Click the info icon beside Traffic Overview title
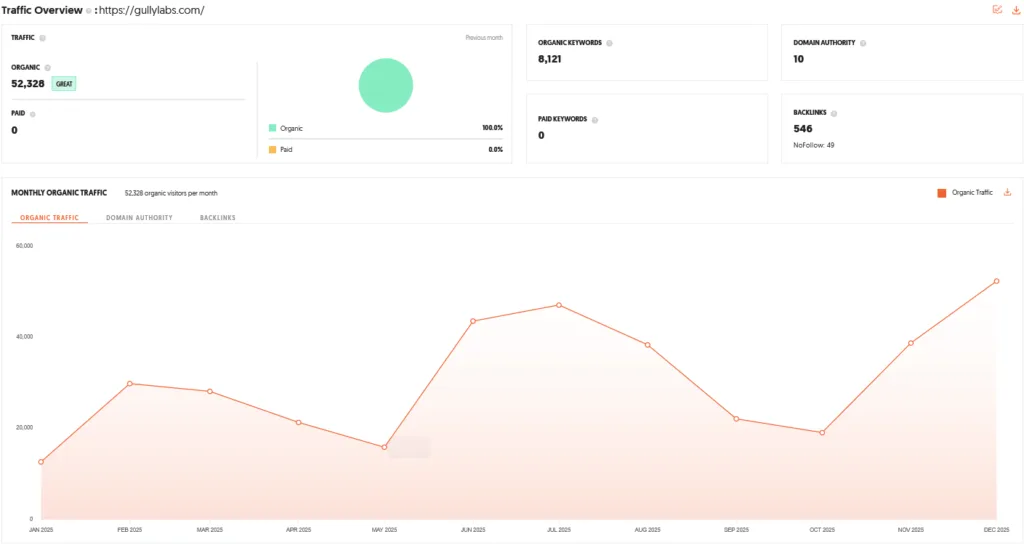Image resolution: width=1024 pixels, height=545 pixels. [88, 10]
